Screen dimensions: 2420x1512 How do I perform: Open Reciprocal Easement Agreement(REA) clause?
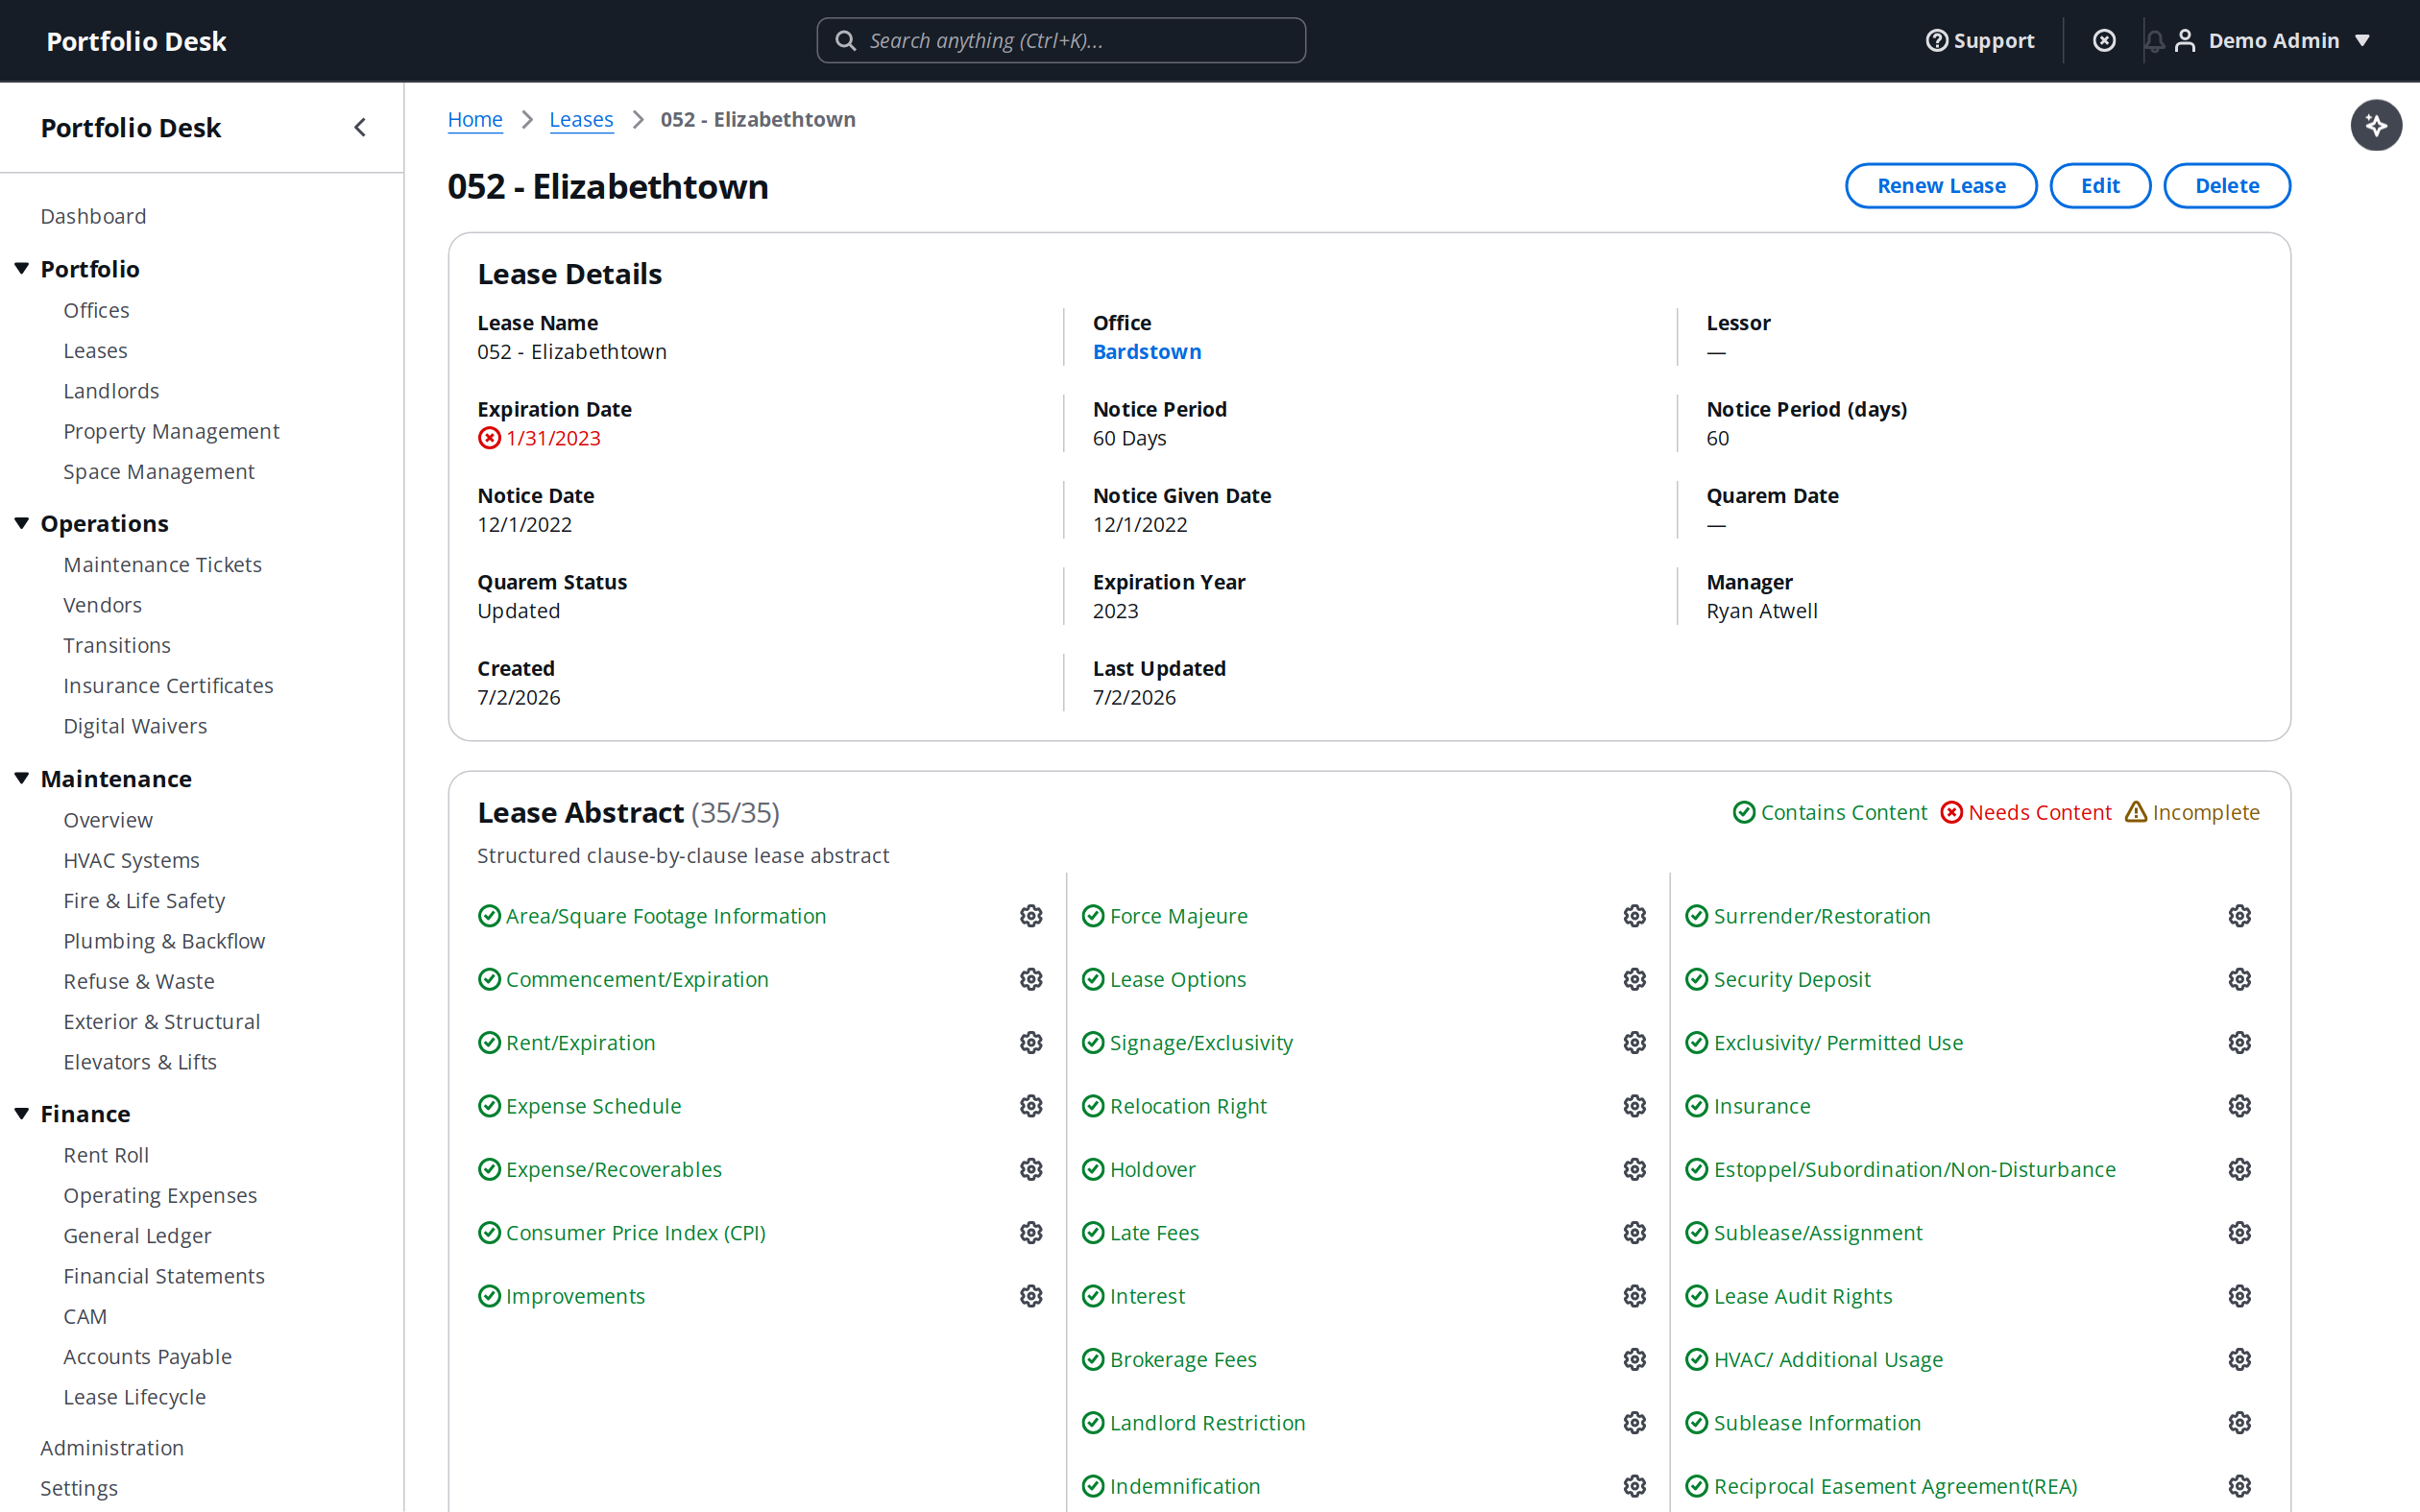pos(1895,1486)
